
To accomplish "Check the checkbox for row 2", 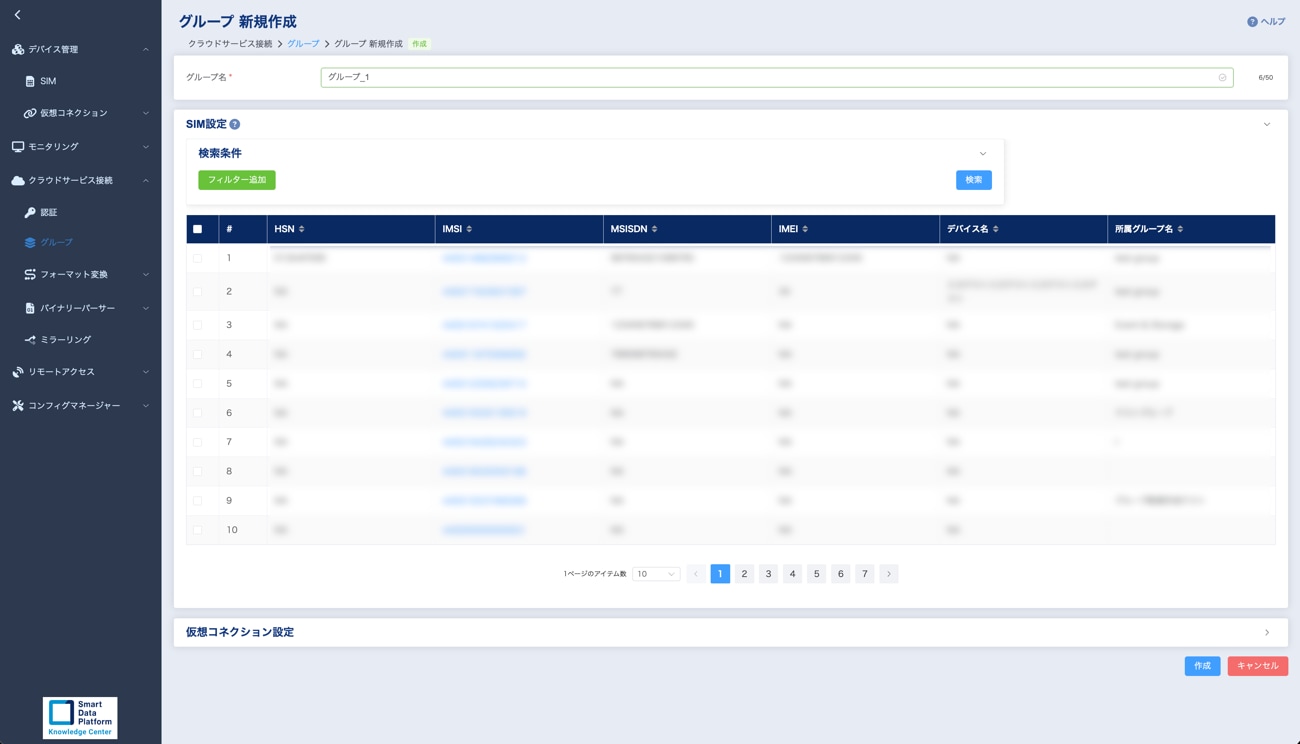I will [198, 292].
